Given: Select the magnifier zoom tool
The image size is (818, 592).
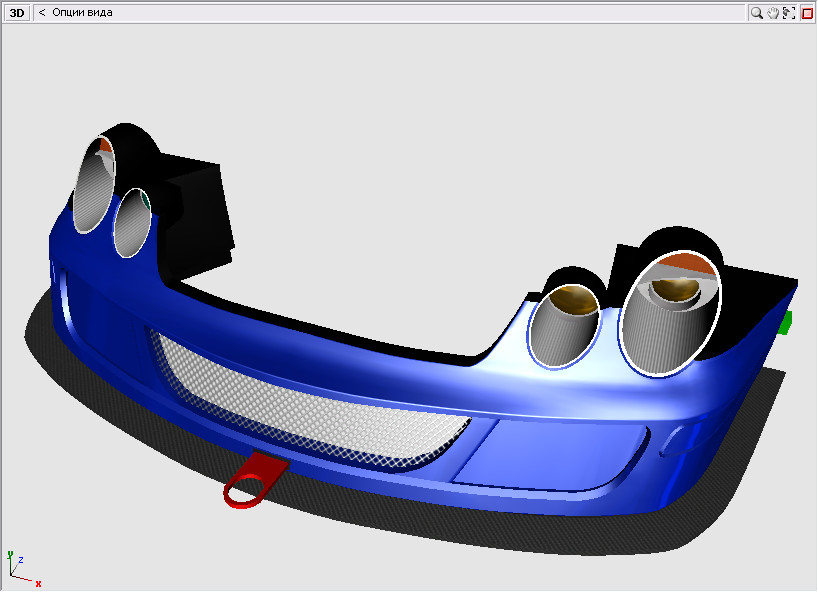Looking at the screenshot, I should (756, 13).
